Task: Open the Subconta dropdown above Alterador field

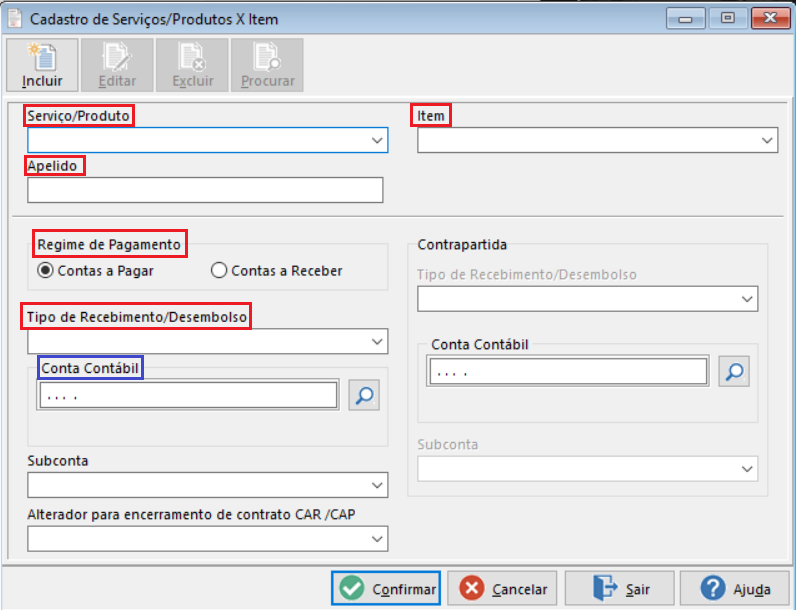Action: [x=208, y=485]
